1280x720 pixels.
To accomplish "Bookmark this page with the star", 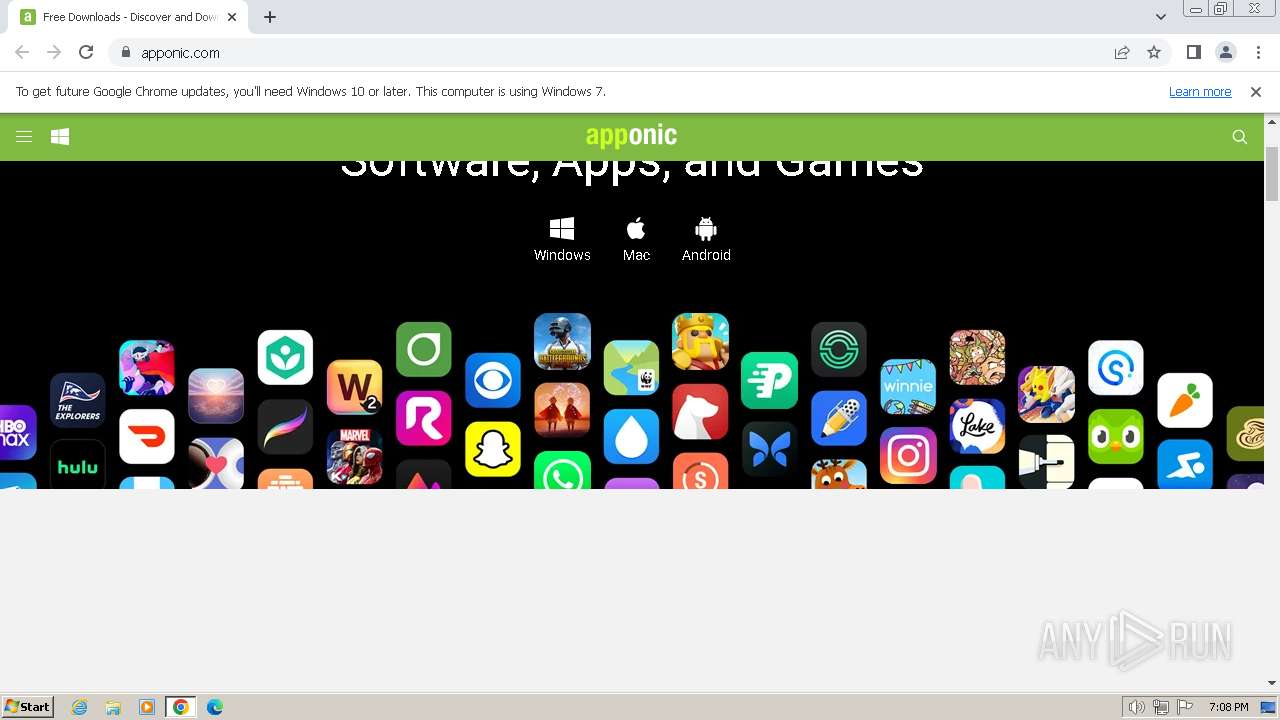I will tap(1154, 53).
